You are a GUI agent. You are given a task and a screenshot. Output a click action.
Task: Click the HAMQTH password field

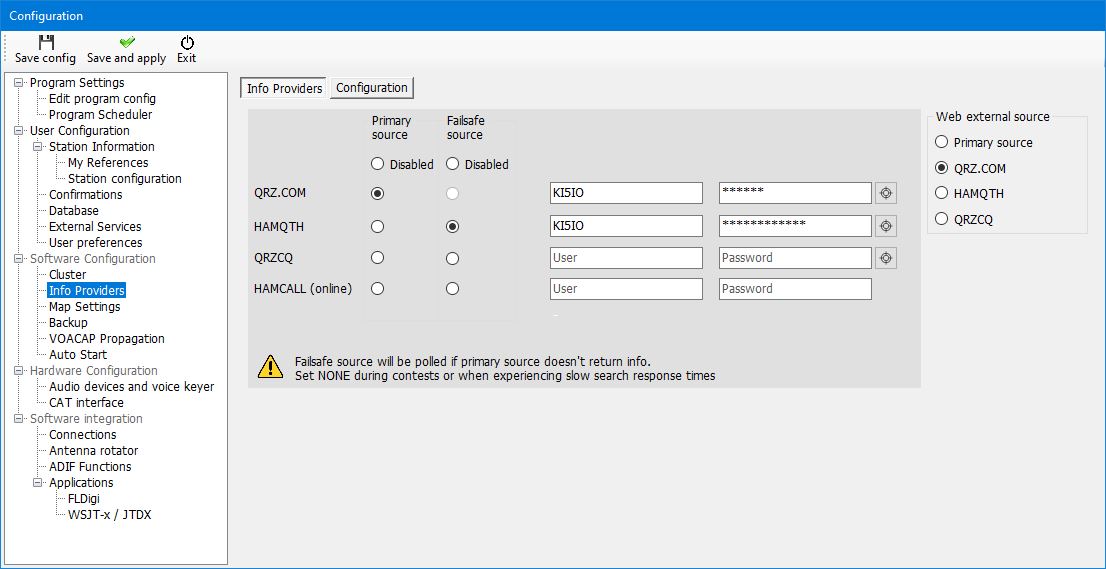795,226
